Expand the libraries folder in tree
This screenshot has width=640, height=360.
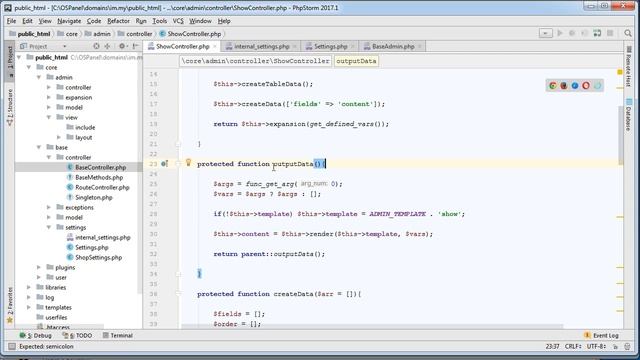[x=29, y=287]
